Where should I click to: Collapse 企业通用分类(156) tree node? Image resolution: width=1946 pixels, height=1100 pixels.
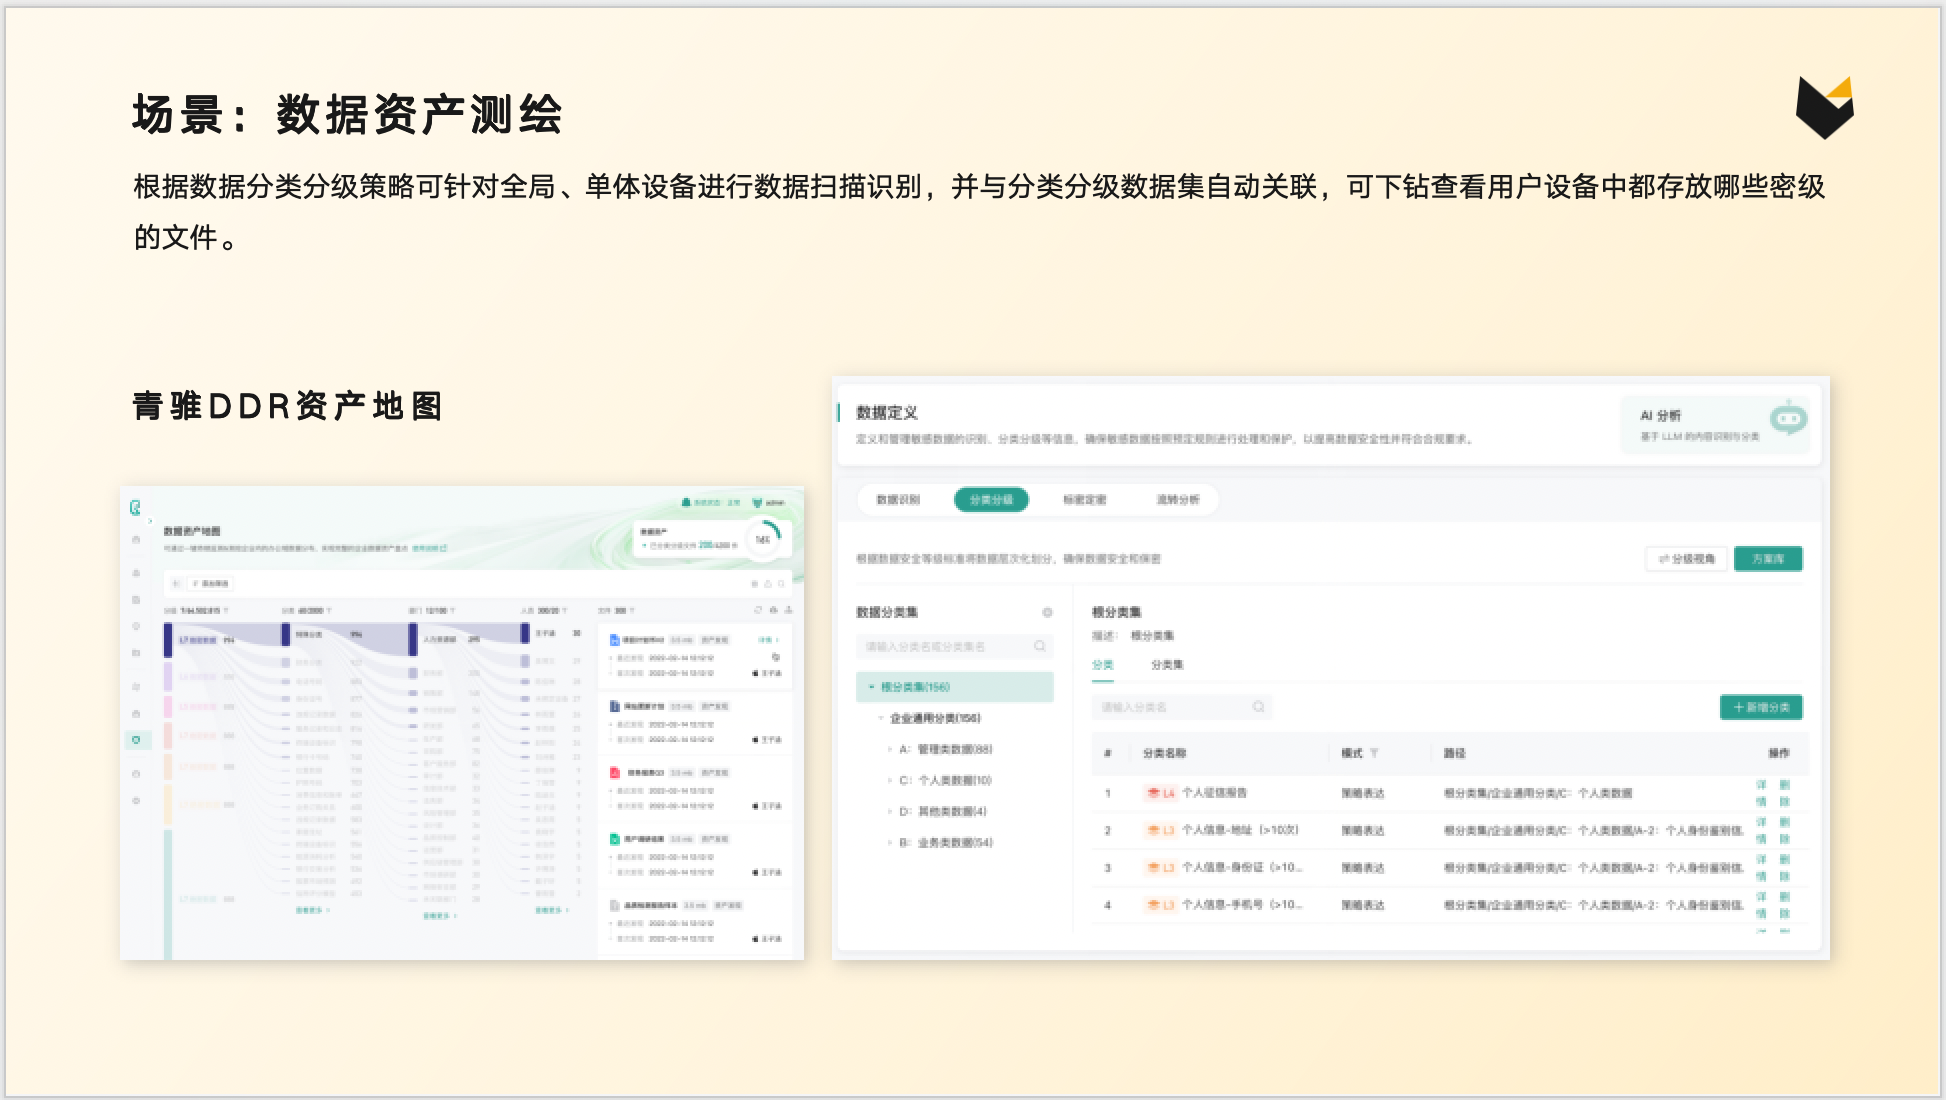click(x=881, y=718)
